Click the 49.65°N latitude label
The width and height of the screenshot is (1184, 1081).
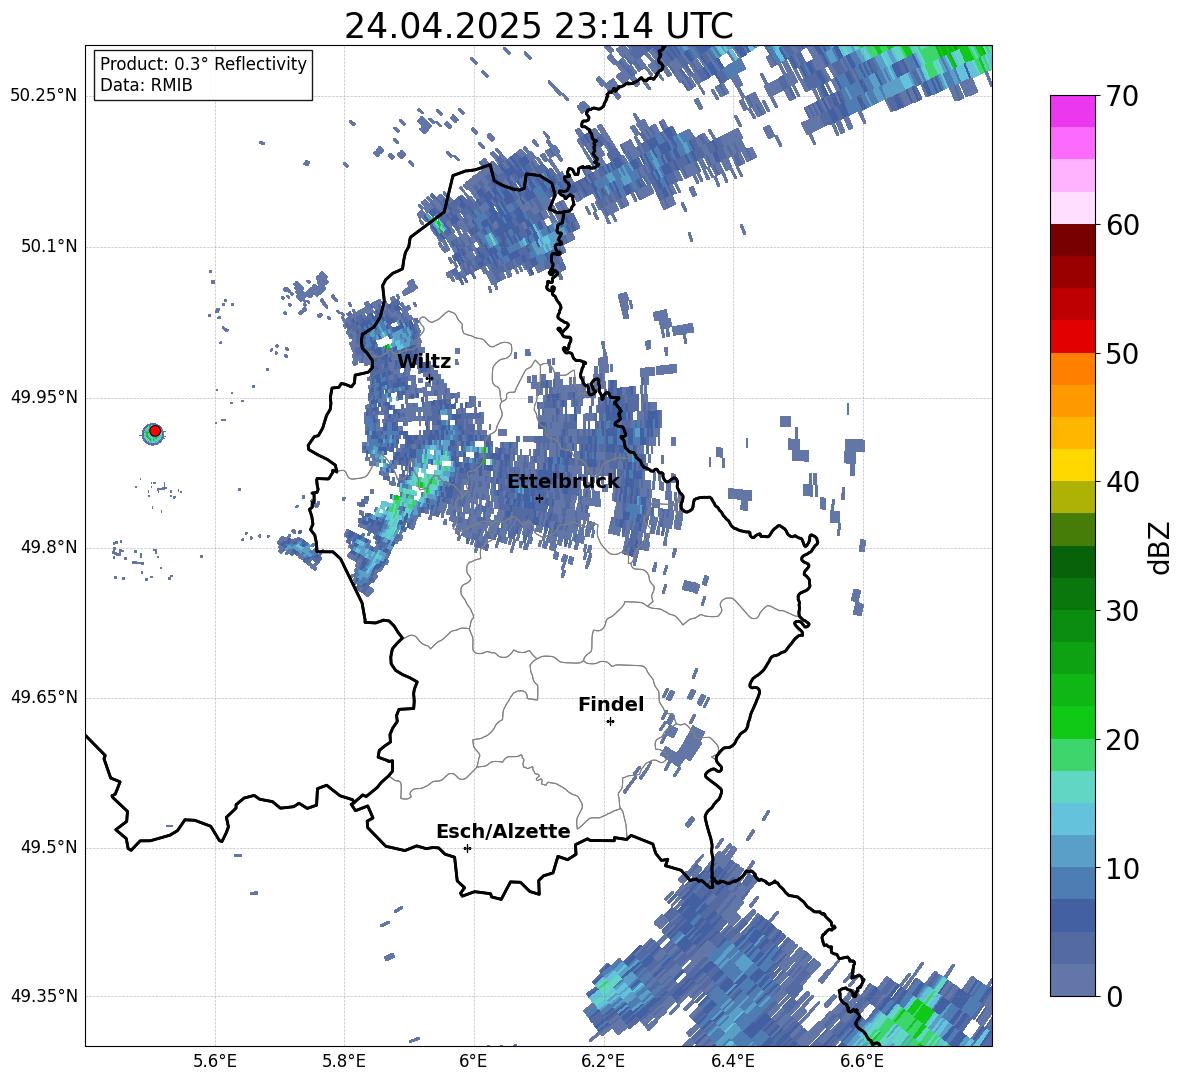[44, 697]
